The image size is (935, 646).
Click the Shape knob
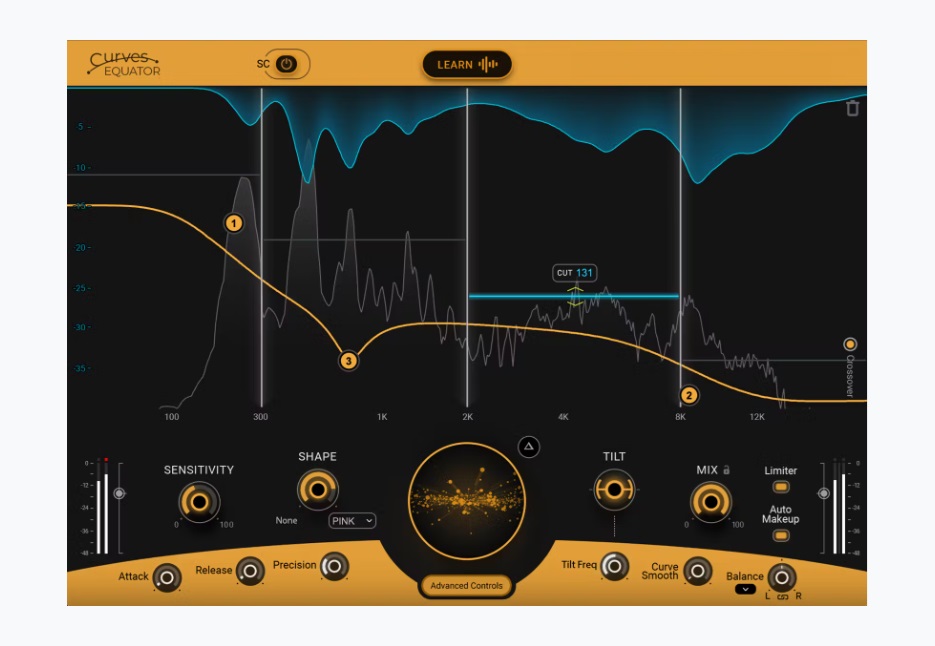pos(318,490)
